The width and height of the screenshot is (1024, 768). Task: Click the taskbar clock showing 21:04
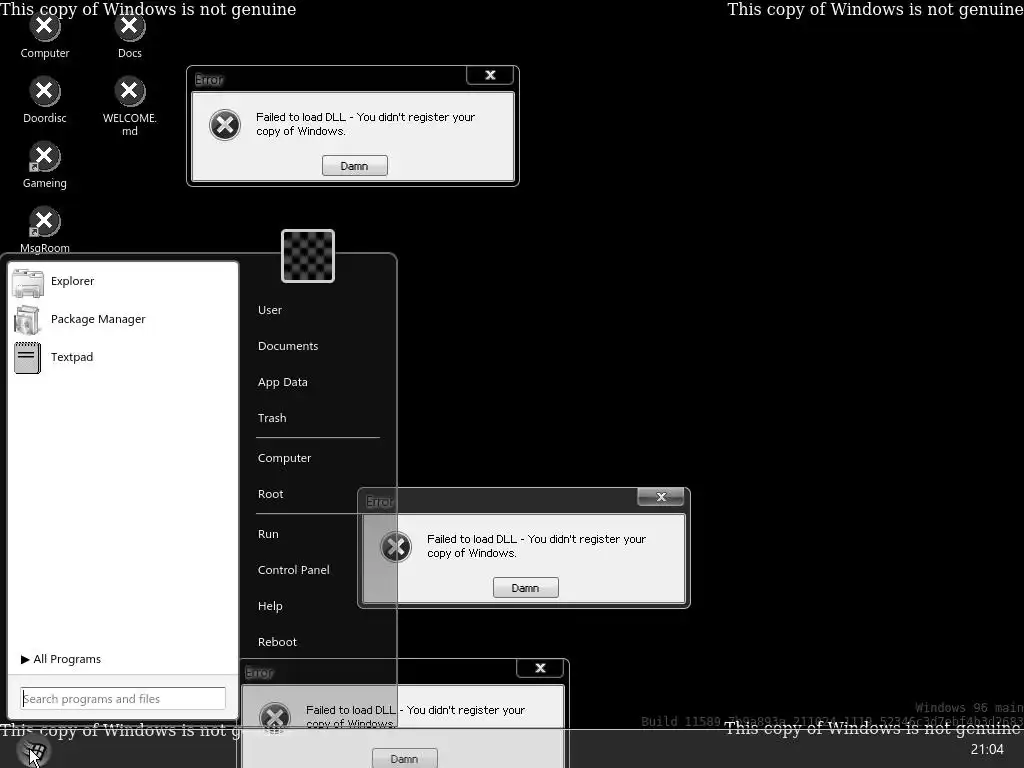(x=987, y=750)
